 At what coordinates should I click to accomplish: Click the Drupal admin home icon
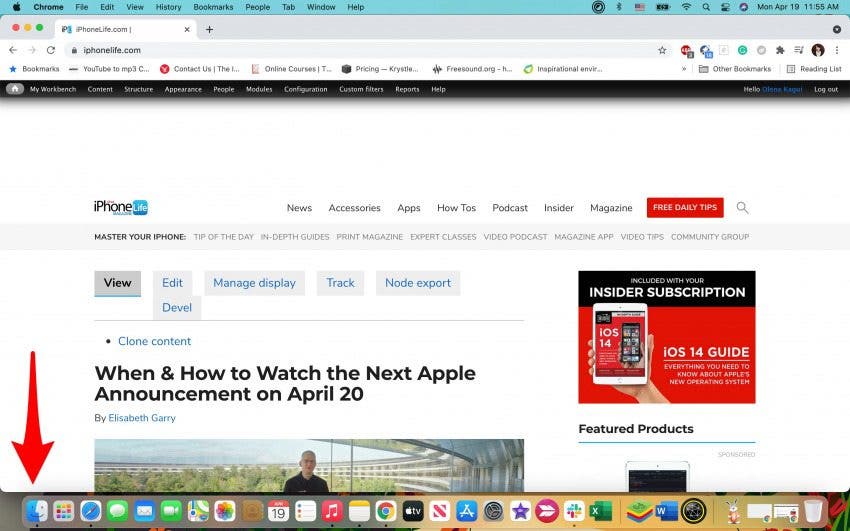(x=15, y=89)
